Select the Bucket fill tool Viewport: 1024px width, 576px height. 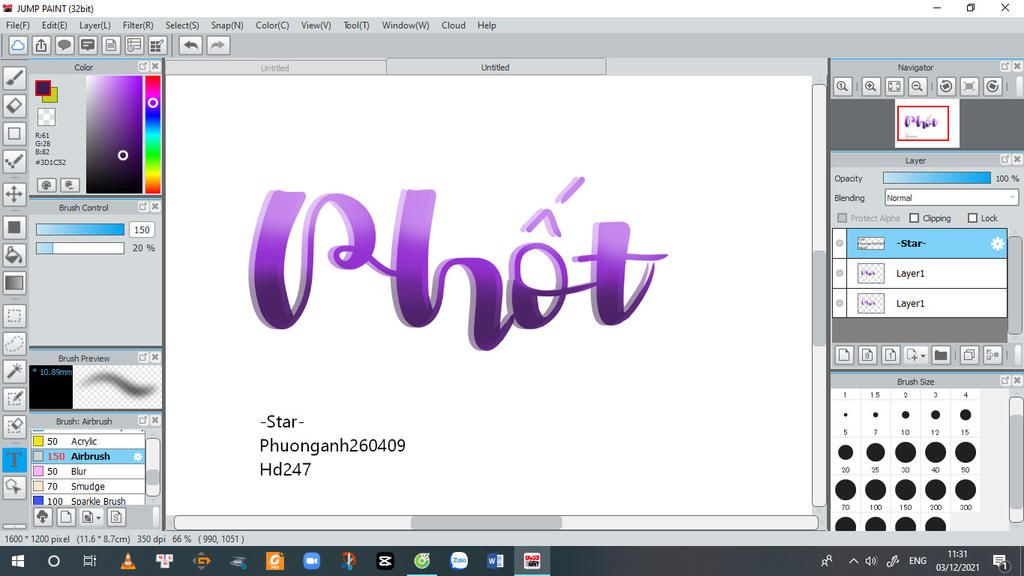14,255
